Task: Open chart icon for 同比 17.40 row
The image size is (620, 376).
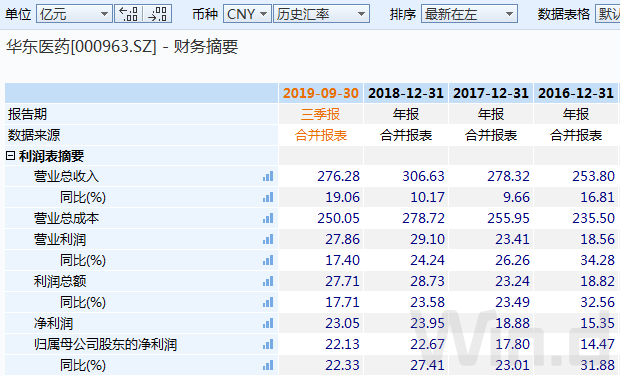Action: coord(268,260)
